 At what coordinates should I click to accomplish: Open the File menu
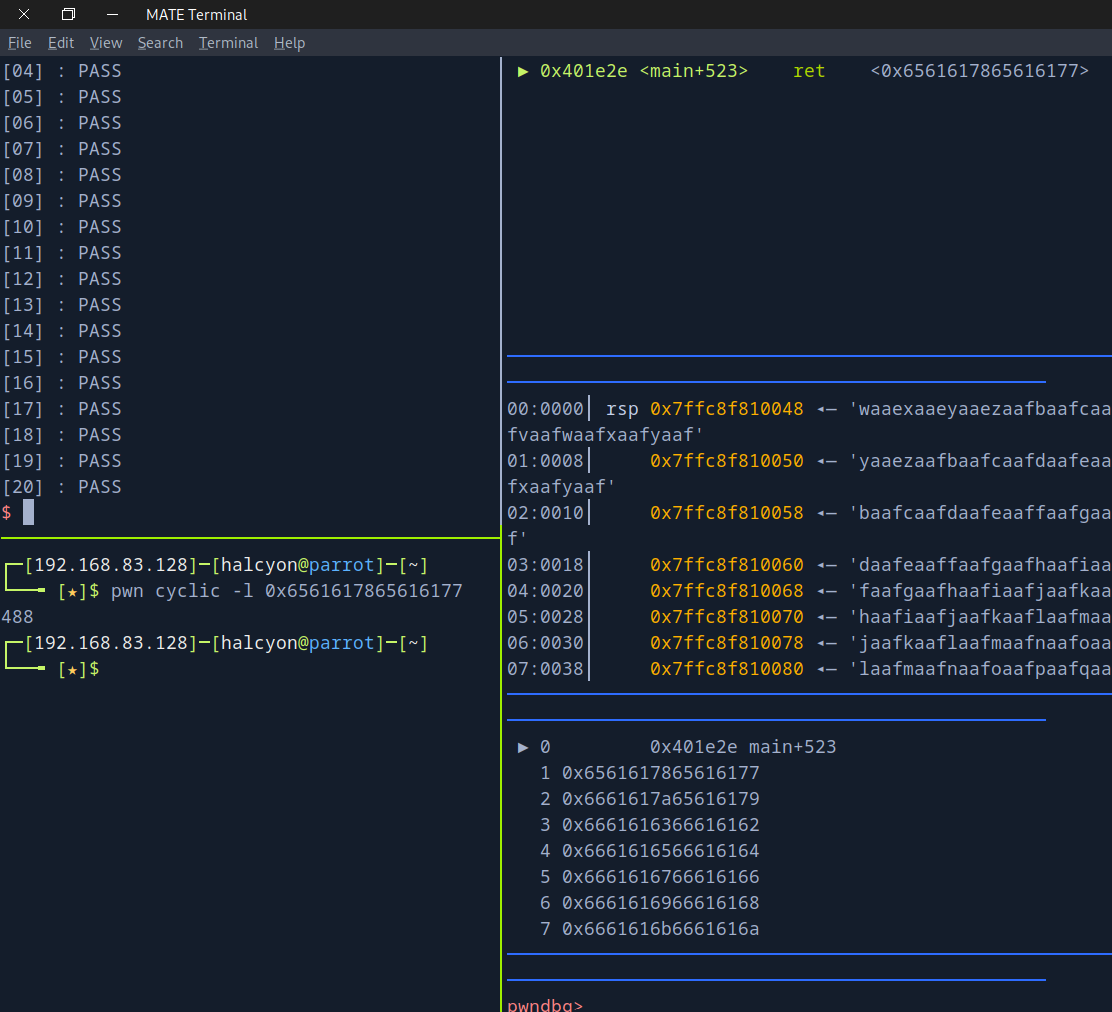[20, 43]
